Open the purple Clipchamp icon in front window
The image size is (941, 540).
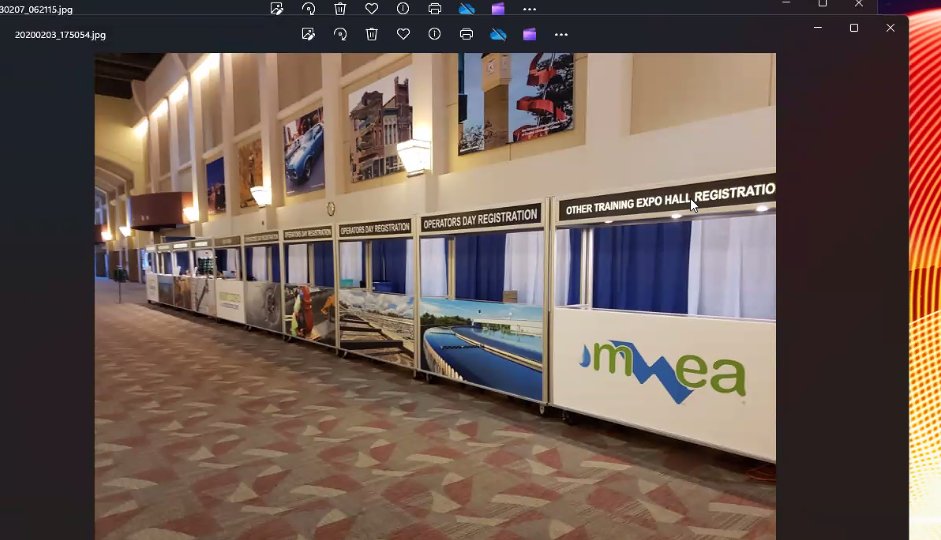(x=529, y=34)
